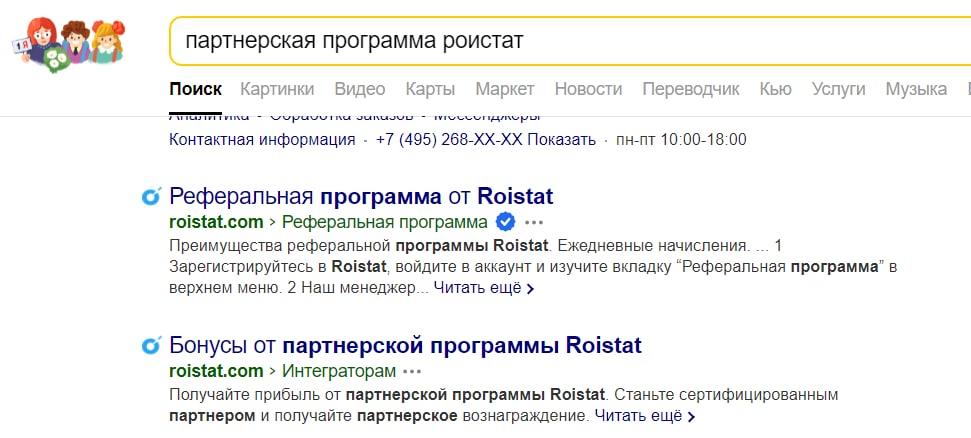
Task: Click the snippet text starting Преимущества реферальной программы
Action: 533,267
